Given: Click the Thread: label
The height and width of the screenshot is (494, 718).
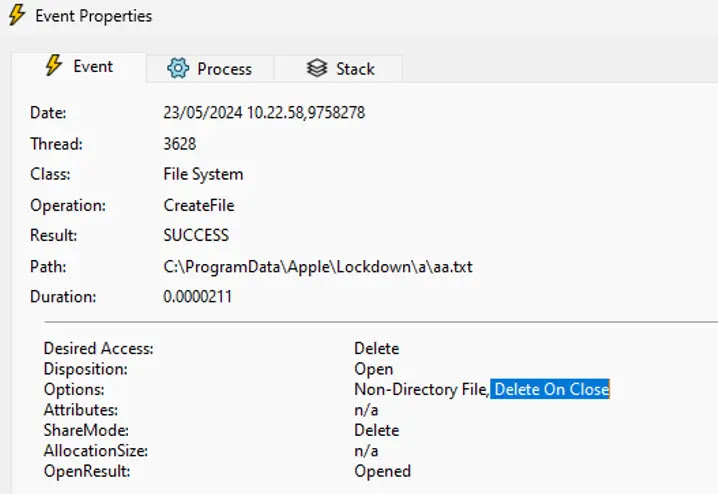Looking at the screenshot, I should [x=56, y=144].
